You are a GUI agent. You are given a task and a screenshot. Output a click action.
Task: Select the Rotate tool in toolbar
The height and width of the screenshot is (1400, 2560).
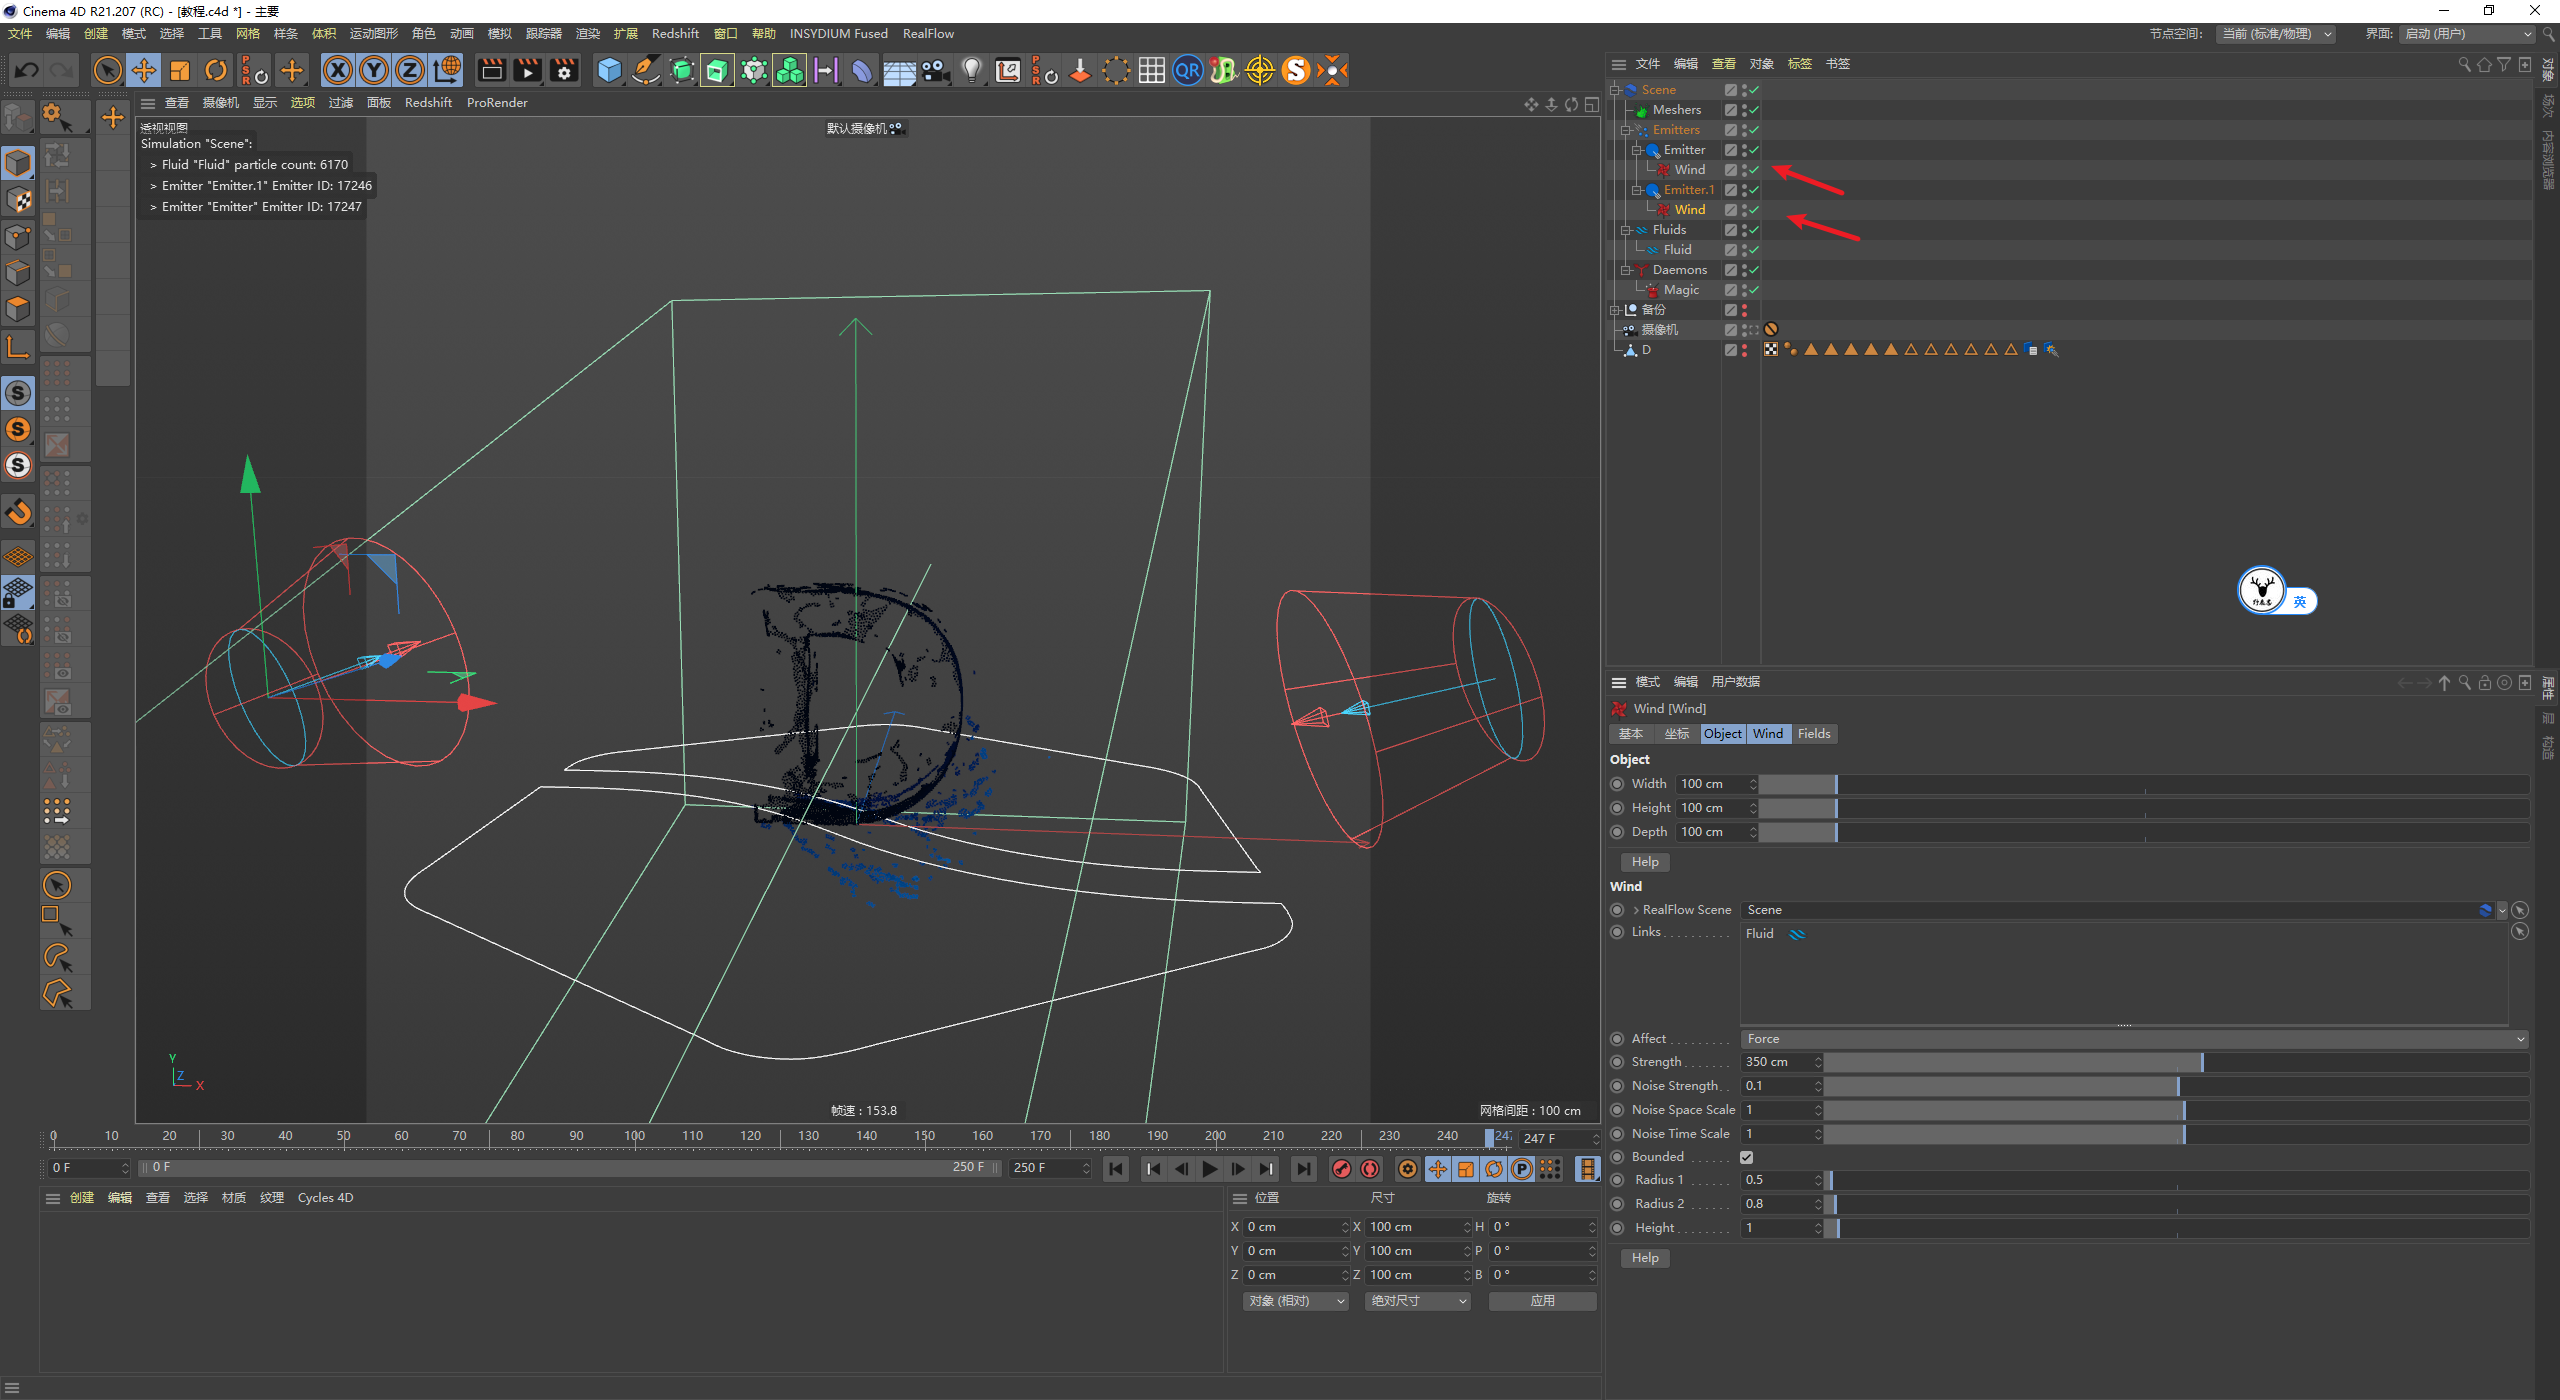(216, 70)
